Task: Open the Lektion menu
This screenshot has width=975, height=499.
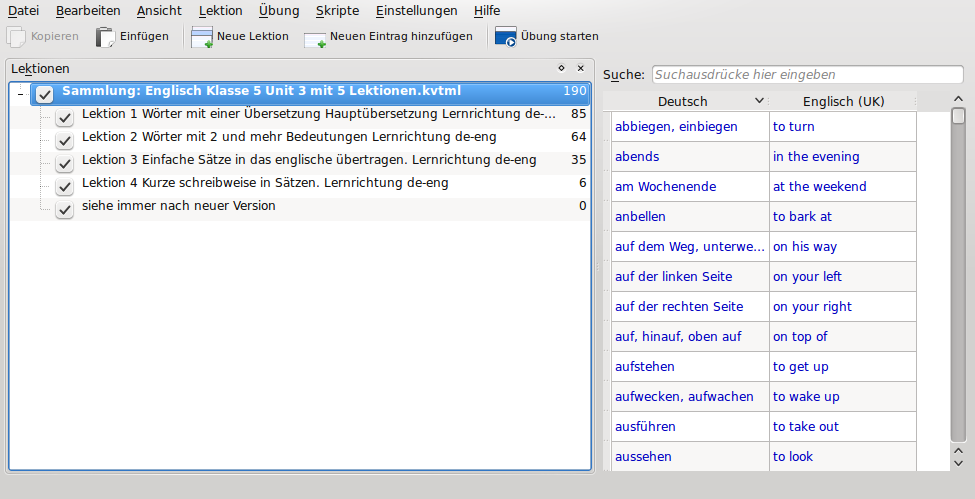Action: point(221,11)
